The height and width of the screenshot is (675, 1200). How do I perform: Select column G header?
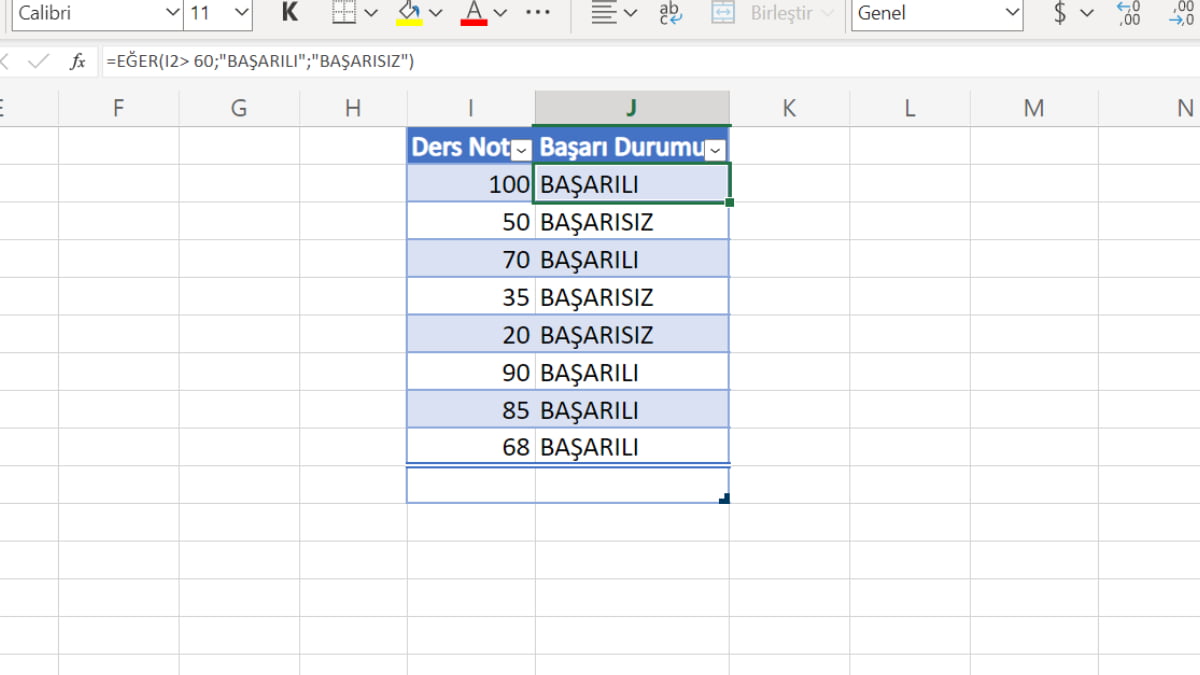point(239,108)
